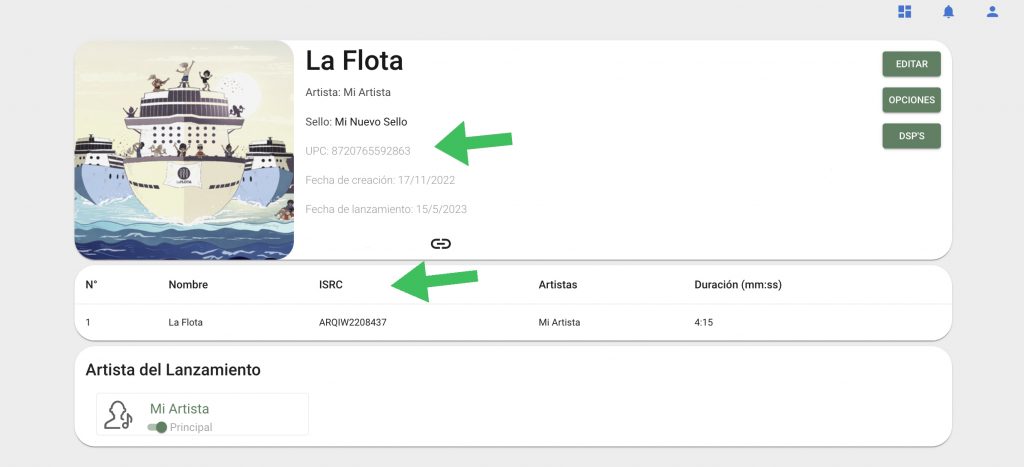The image size is (1024, 467).
Task: Open the DSP'S button
Action: pos(912,136)
